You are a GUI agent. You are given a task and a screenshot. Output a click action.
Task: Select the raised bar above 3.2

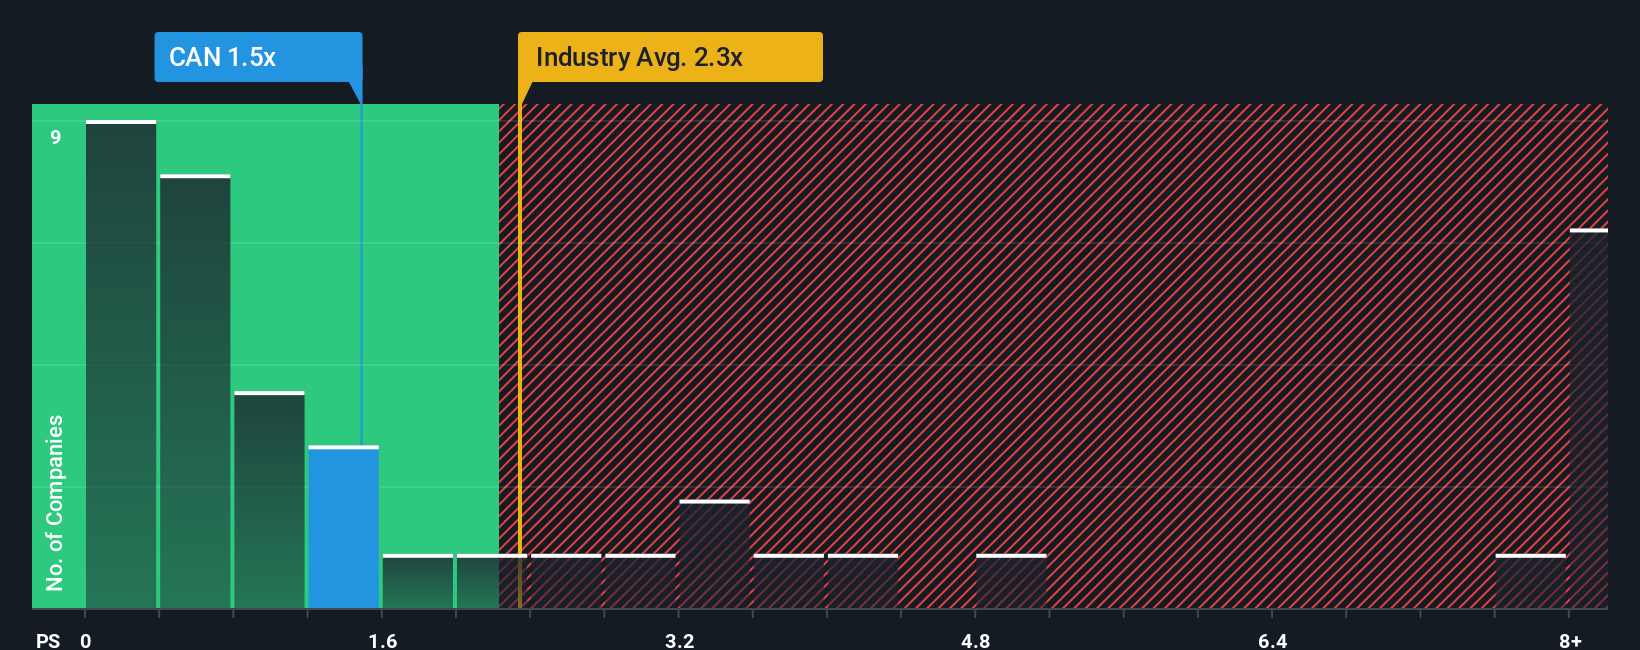coord(714,554)
